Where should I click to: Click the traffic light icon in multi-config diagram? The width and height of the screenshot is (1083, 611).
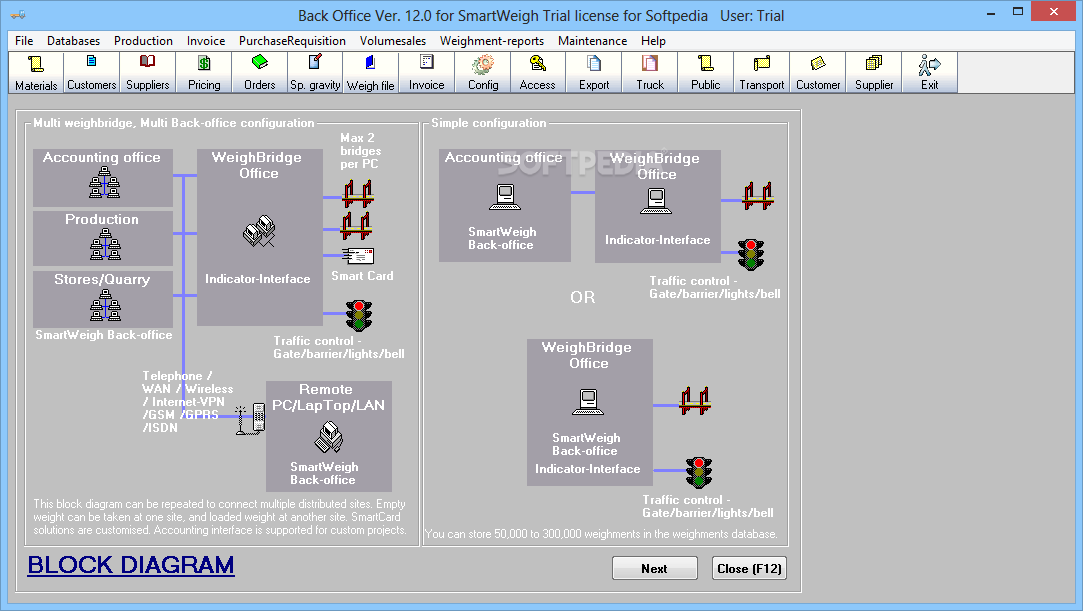point(359,316)
